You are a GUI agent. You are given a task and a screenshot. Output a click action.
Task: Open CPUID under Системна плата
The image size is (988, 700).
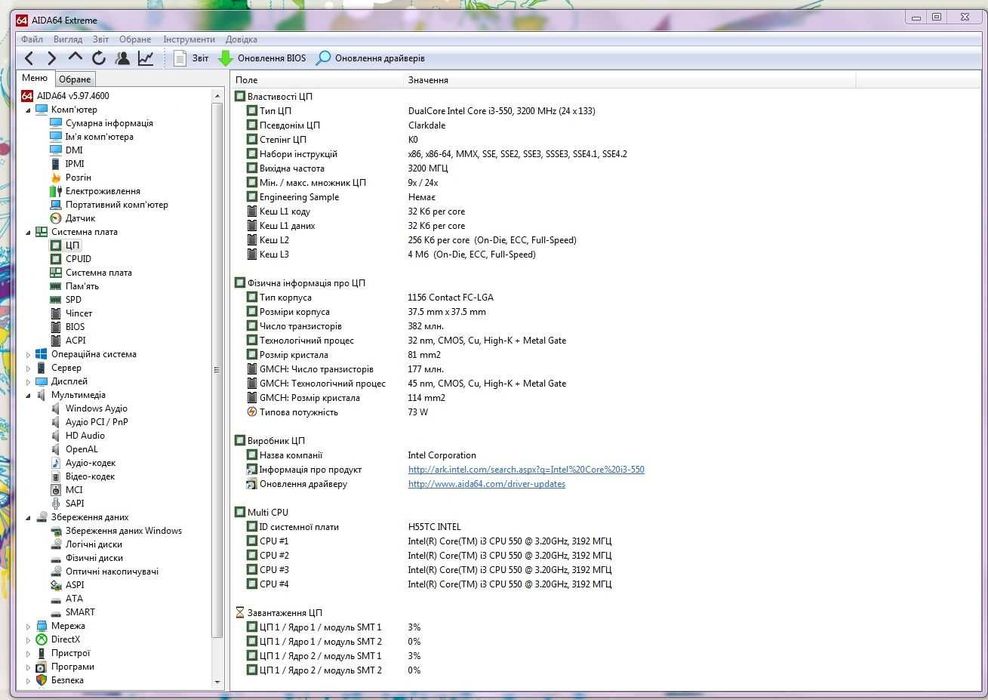(x=78, y=259)
